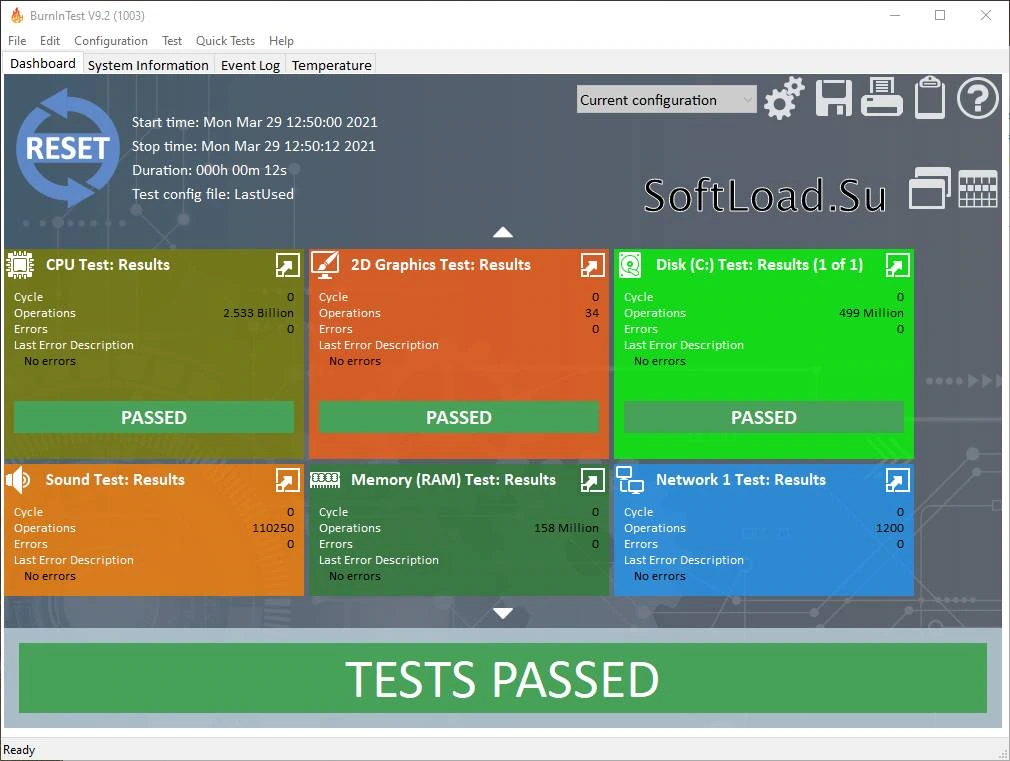Collapse header with upward arrow
The height and width of the screenshot is (761, 1010).
[x=502, y=233]
